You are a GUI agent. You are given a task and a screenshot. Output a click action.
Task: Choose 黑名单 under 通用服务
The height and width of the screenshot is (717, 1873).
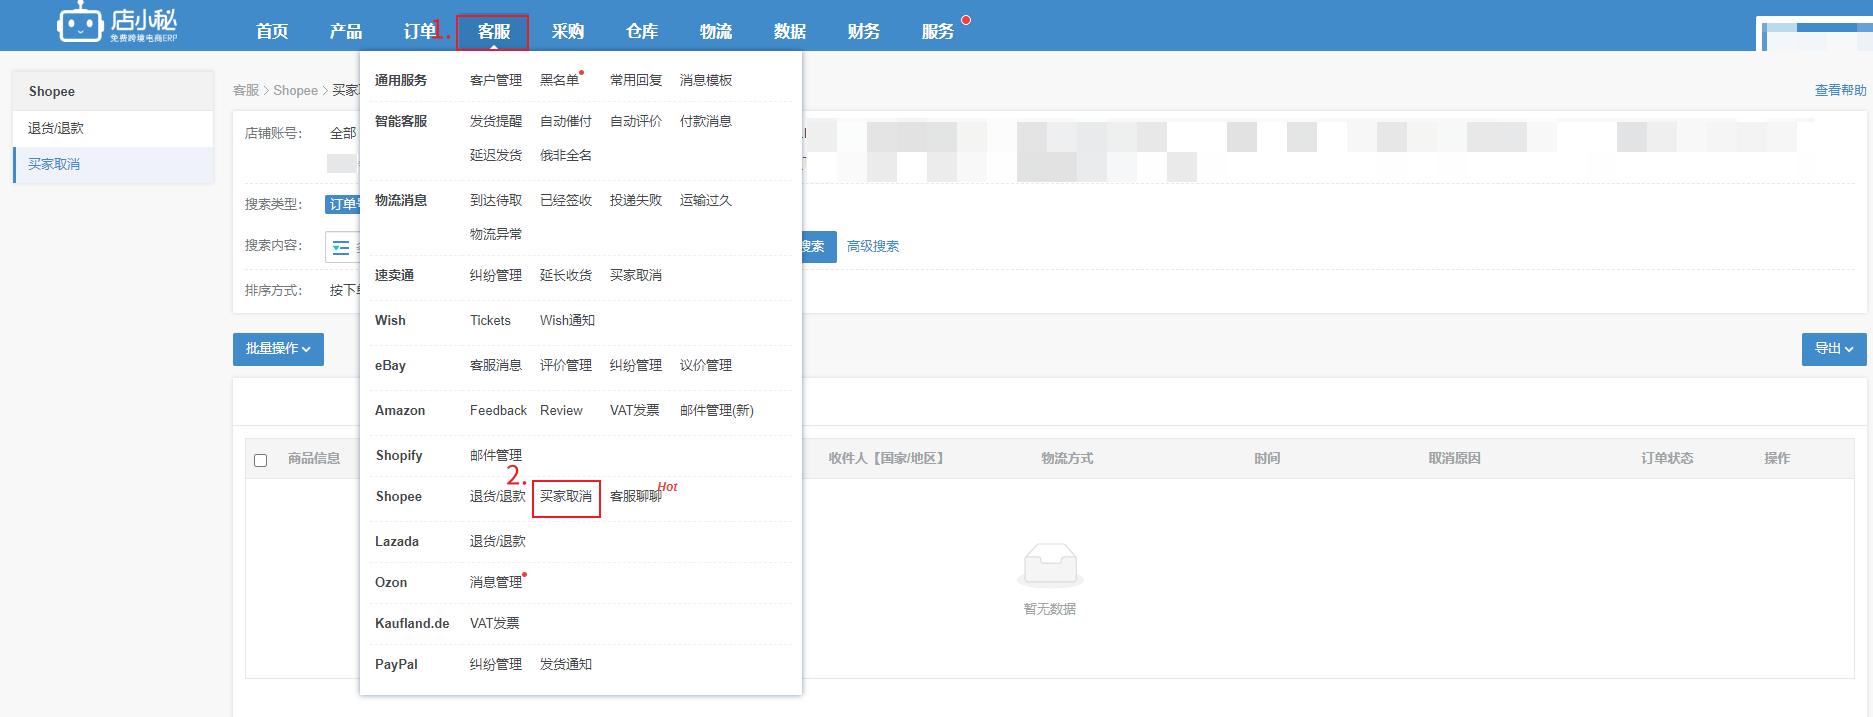coord(560,80)
